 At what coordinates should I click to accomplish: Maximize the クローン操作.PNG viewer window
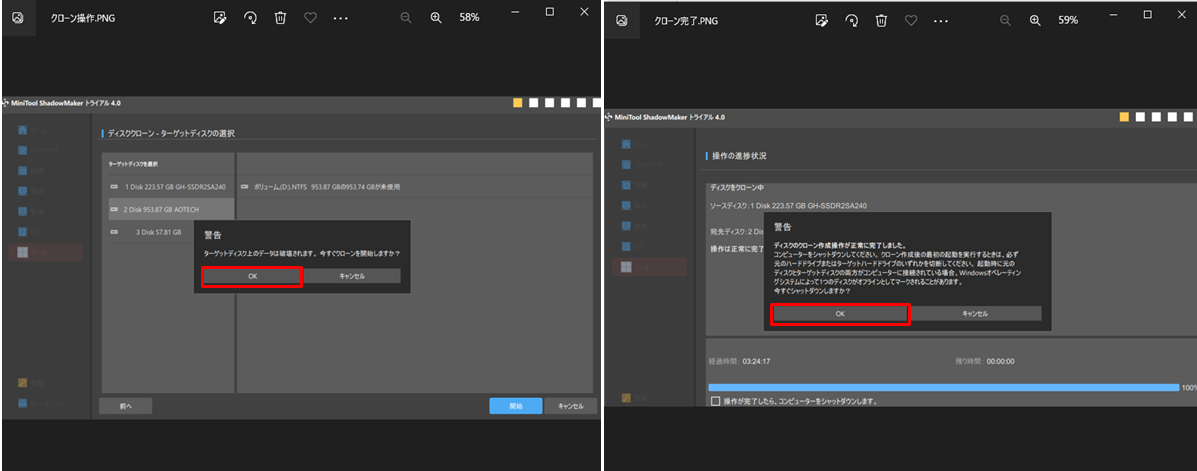coord(550,11)
